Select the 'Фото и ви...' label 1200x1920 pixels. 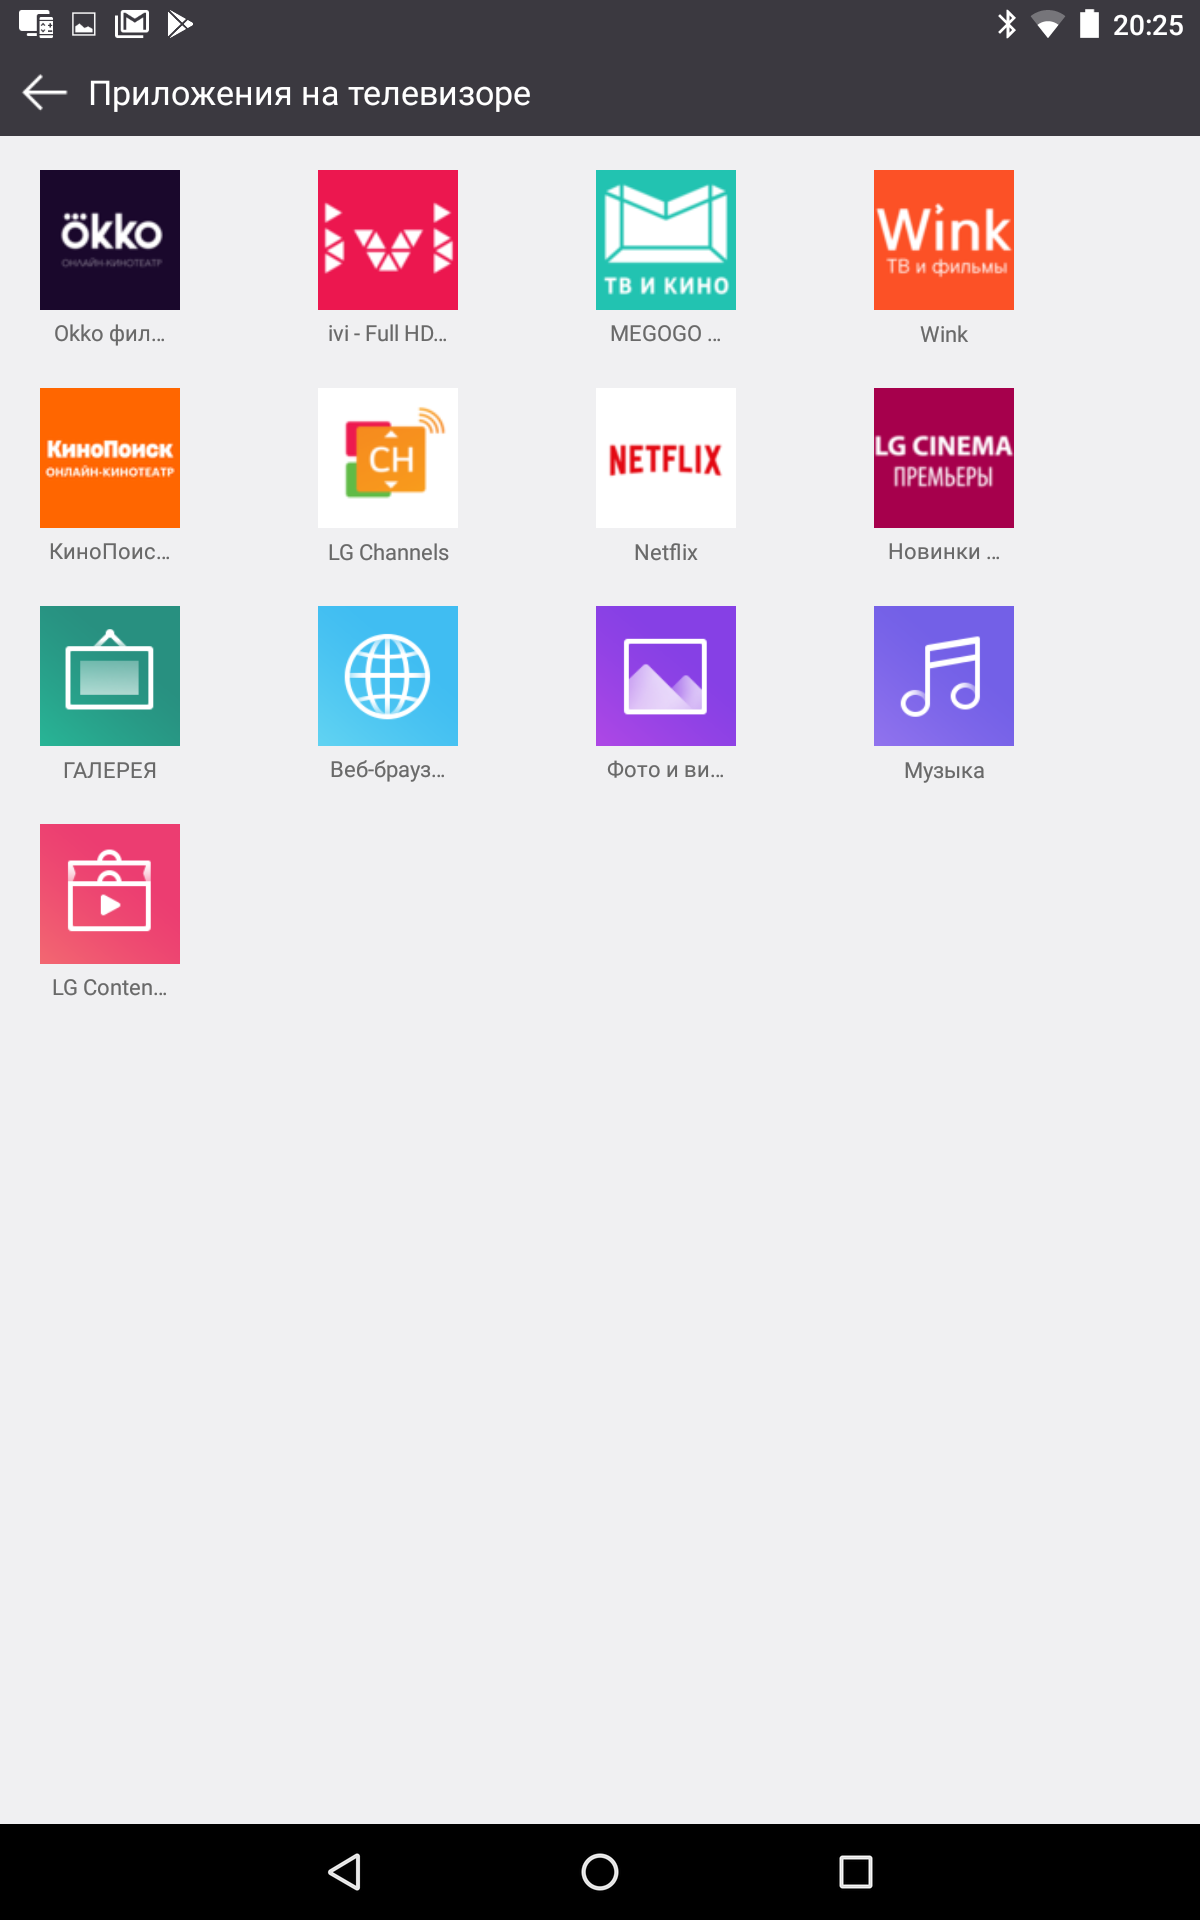[666, 770]
